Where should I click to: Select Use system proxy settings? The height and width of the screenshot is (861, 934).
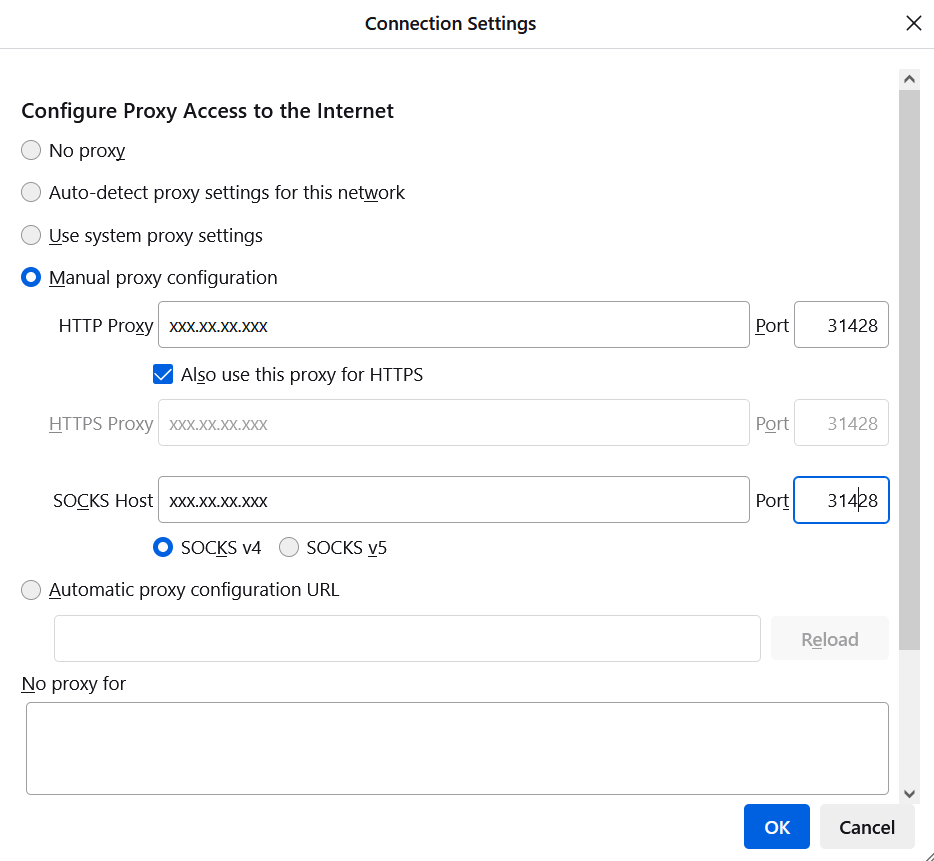point(31,235)
